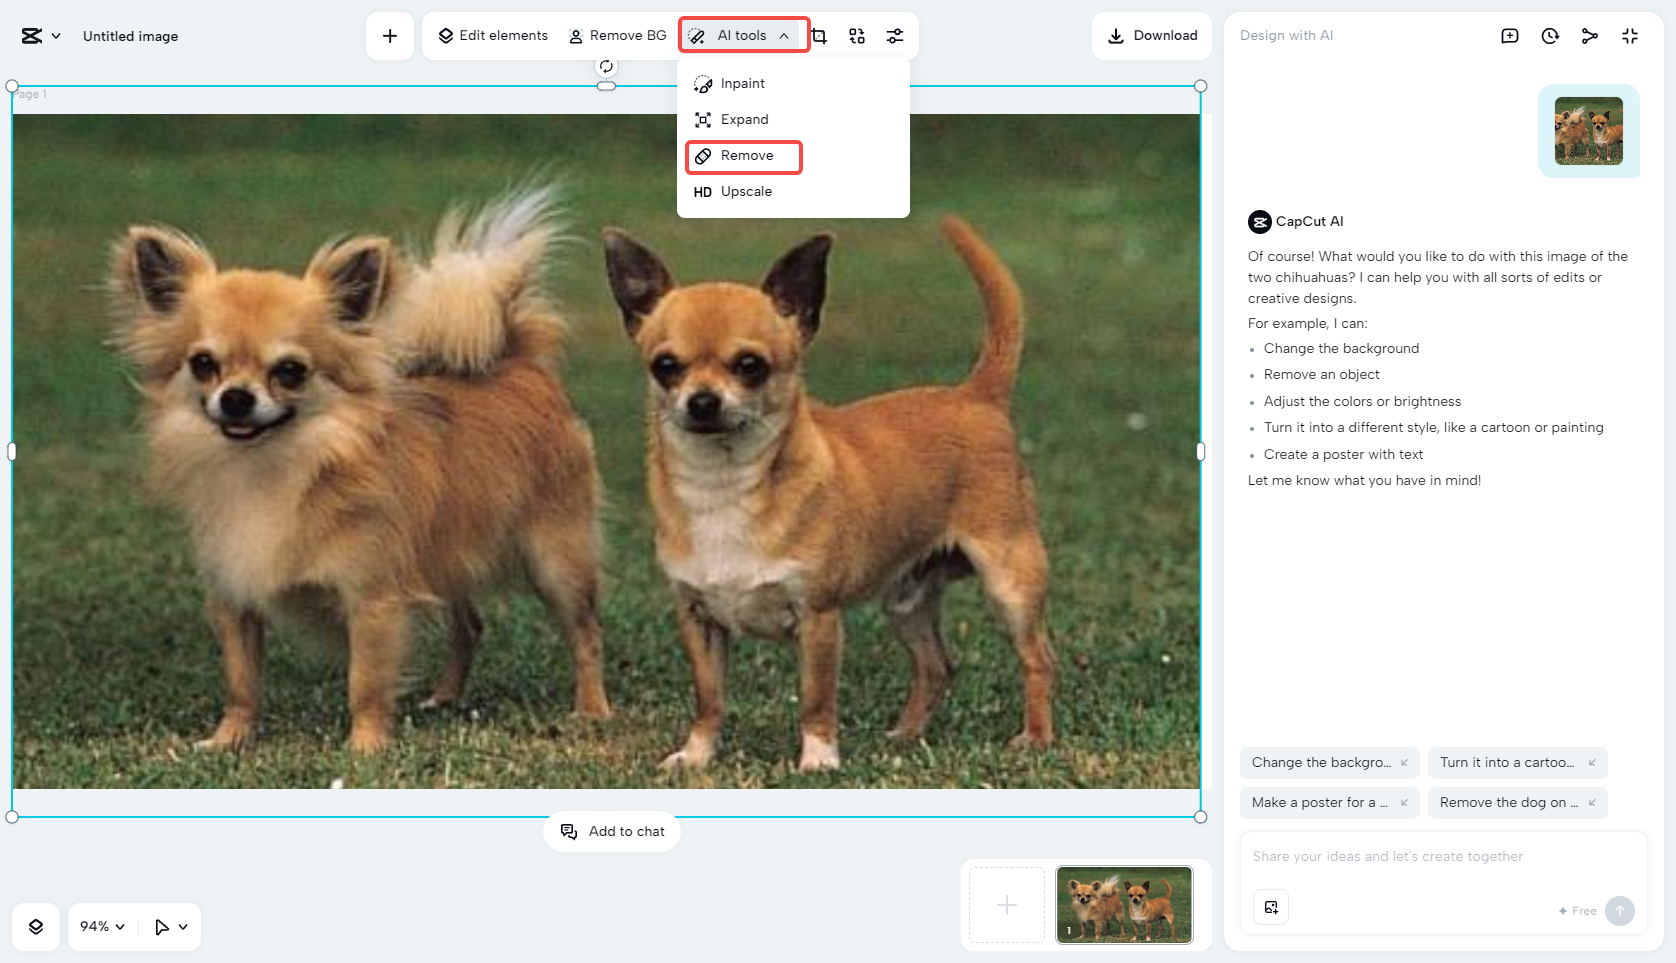Open the layers panel icon
The image size is (1676, 963).
coord(36,927)
